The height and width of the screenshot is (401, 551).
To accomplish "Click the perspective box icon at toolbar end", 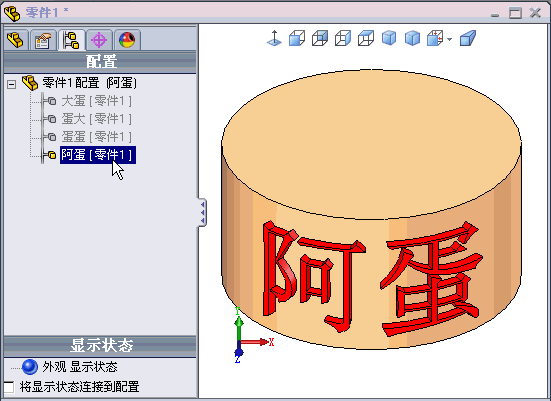I will point(468,38).
